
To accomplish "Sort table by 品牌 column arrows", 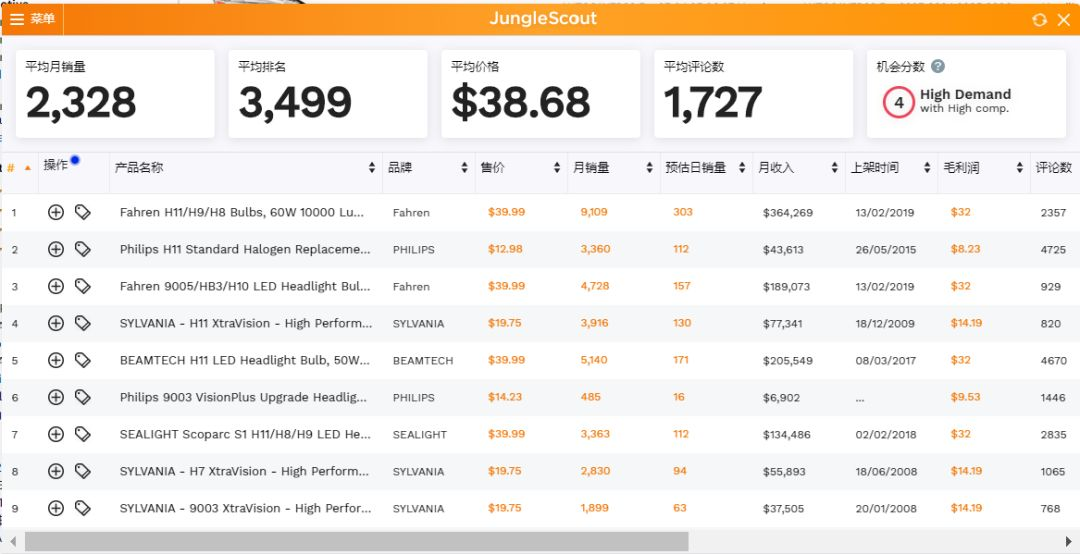I will 464,167.
